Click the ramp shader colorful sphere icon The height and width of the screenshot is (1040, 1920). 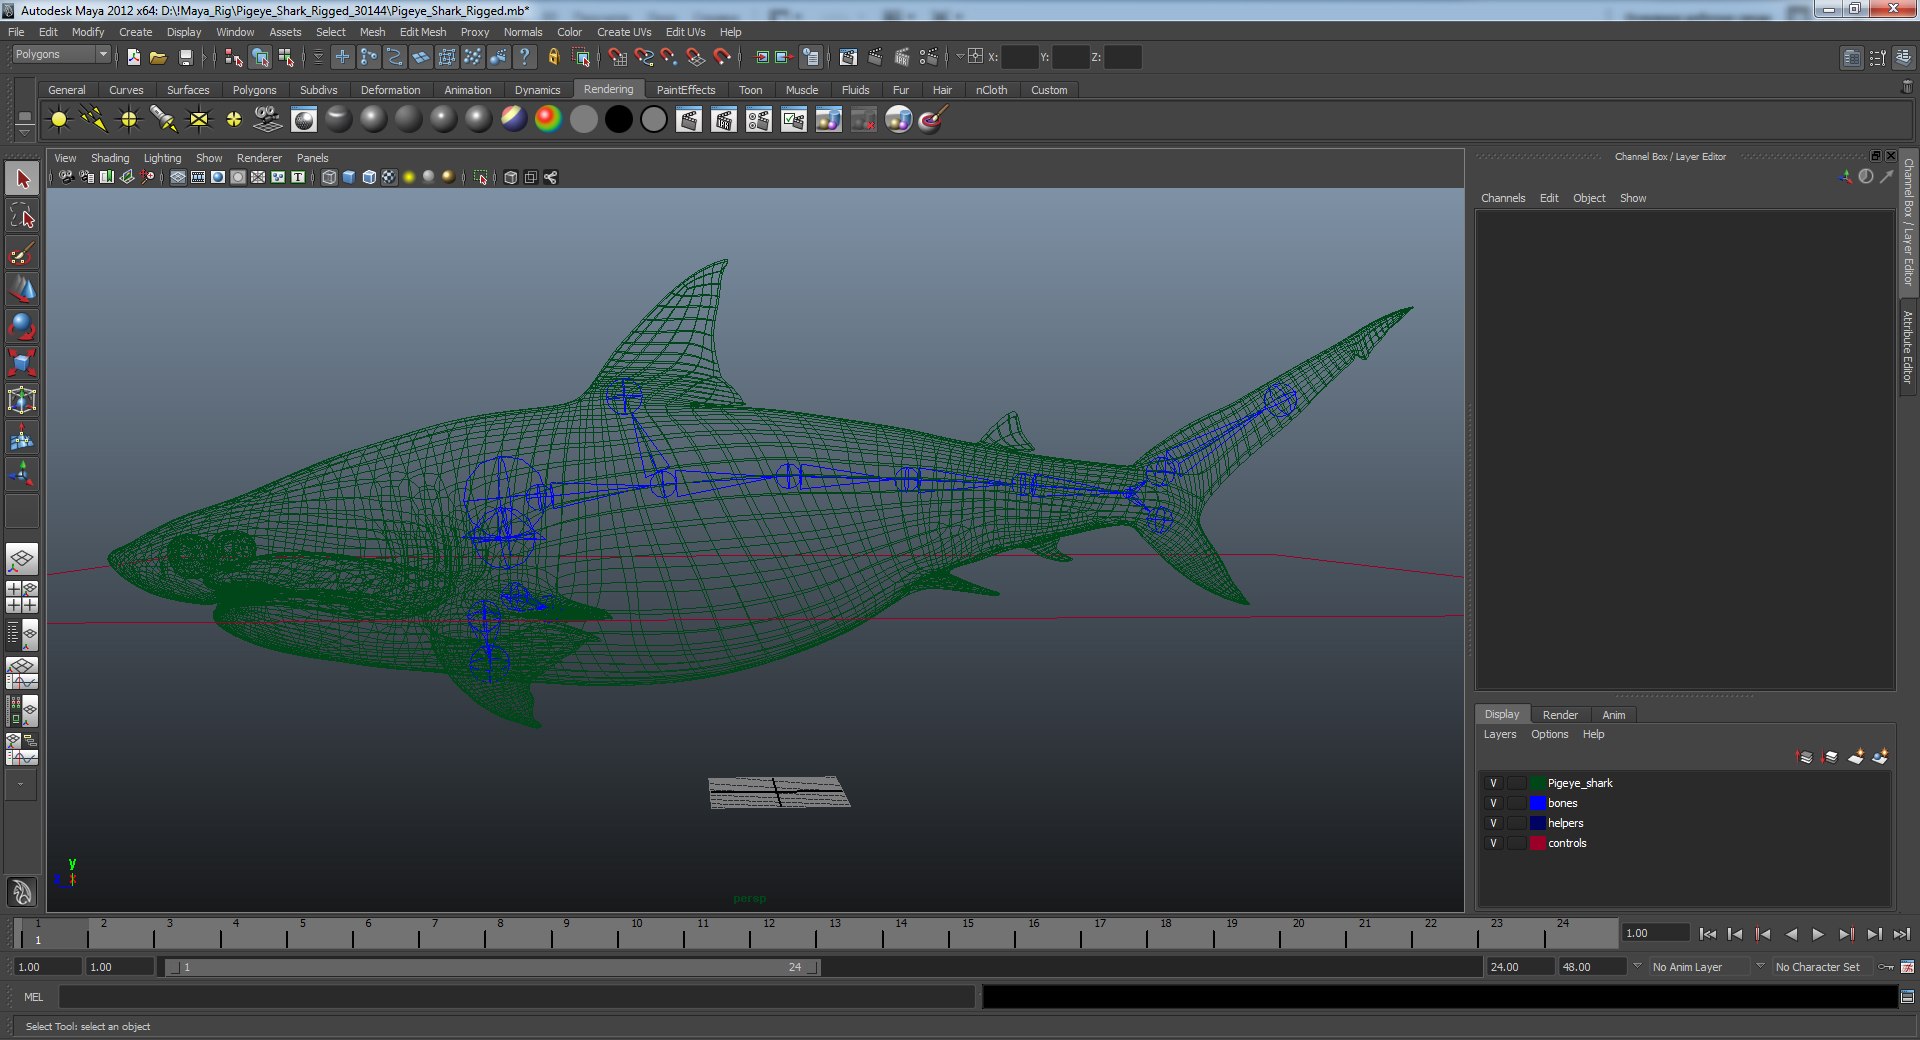(548, 120)
